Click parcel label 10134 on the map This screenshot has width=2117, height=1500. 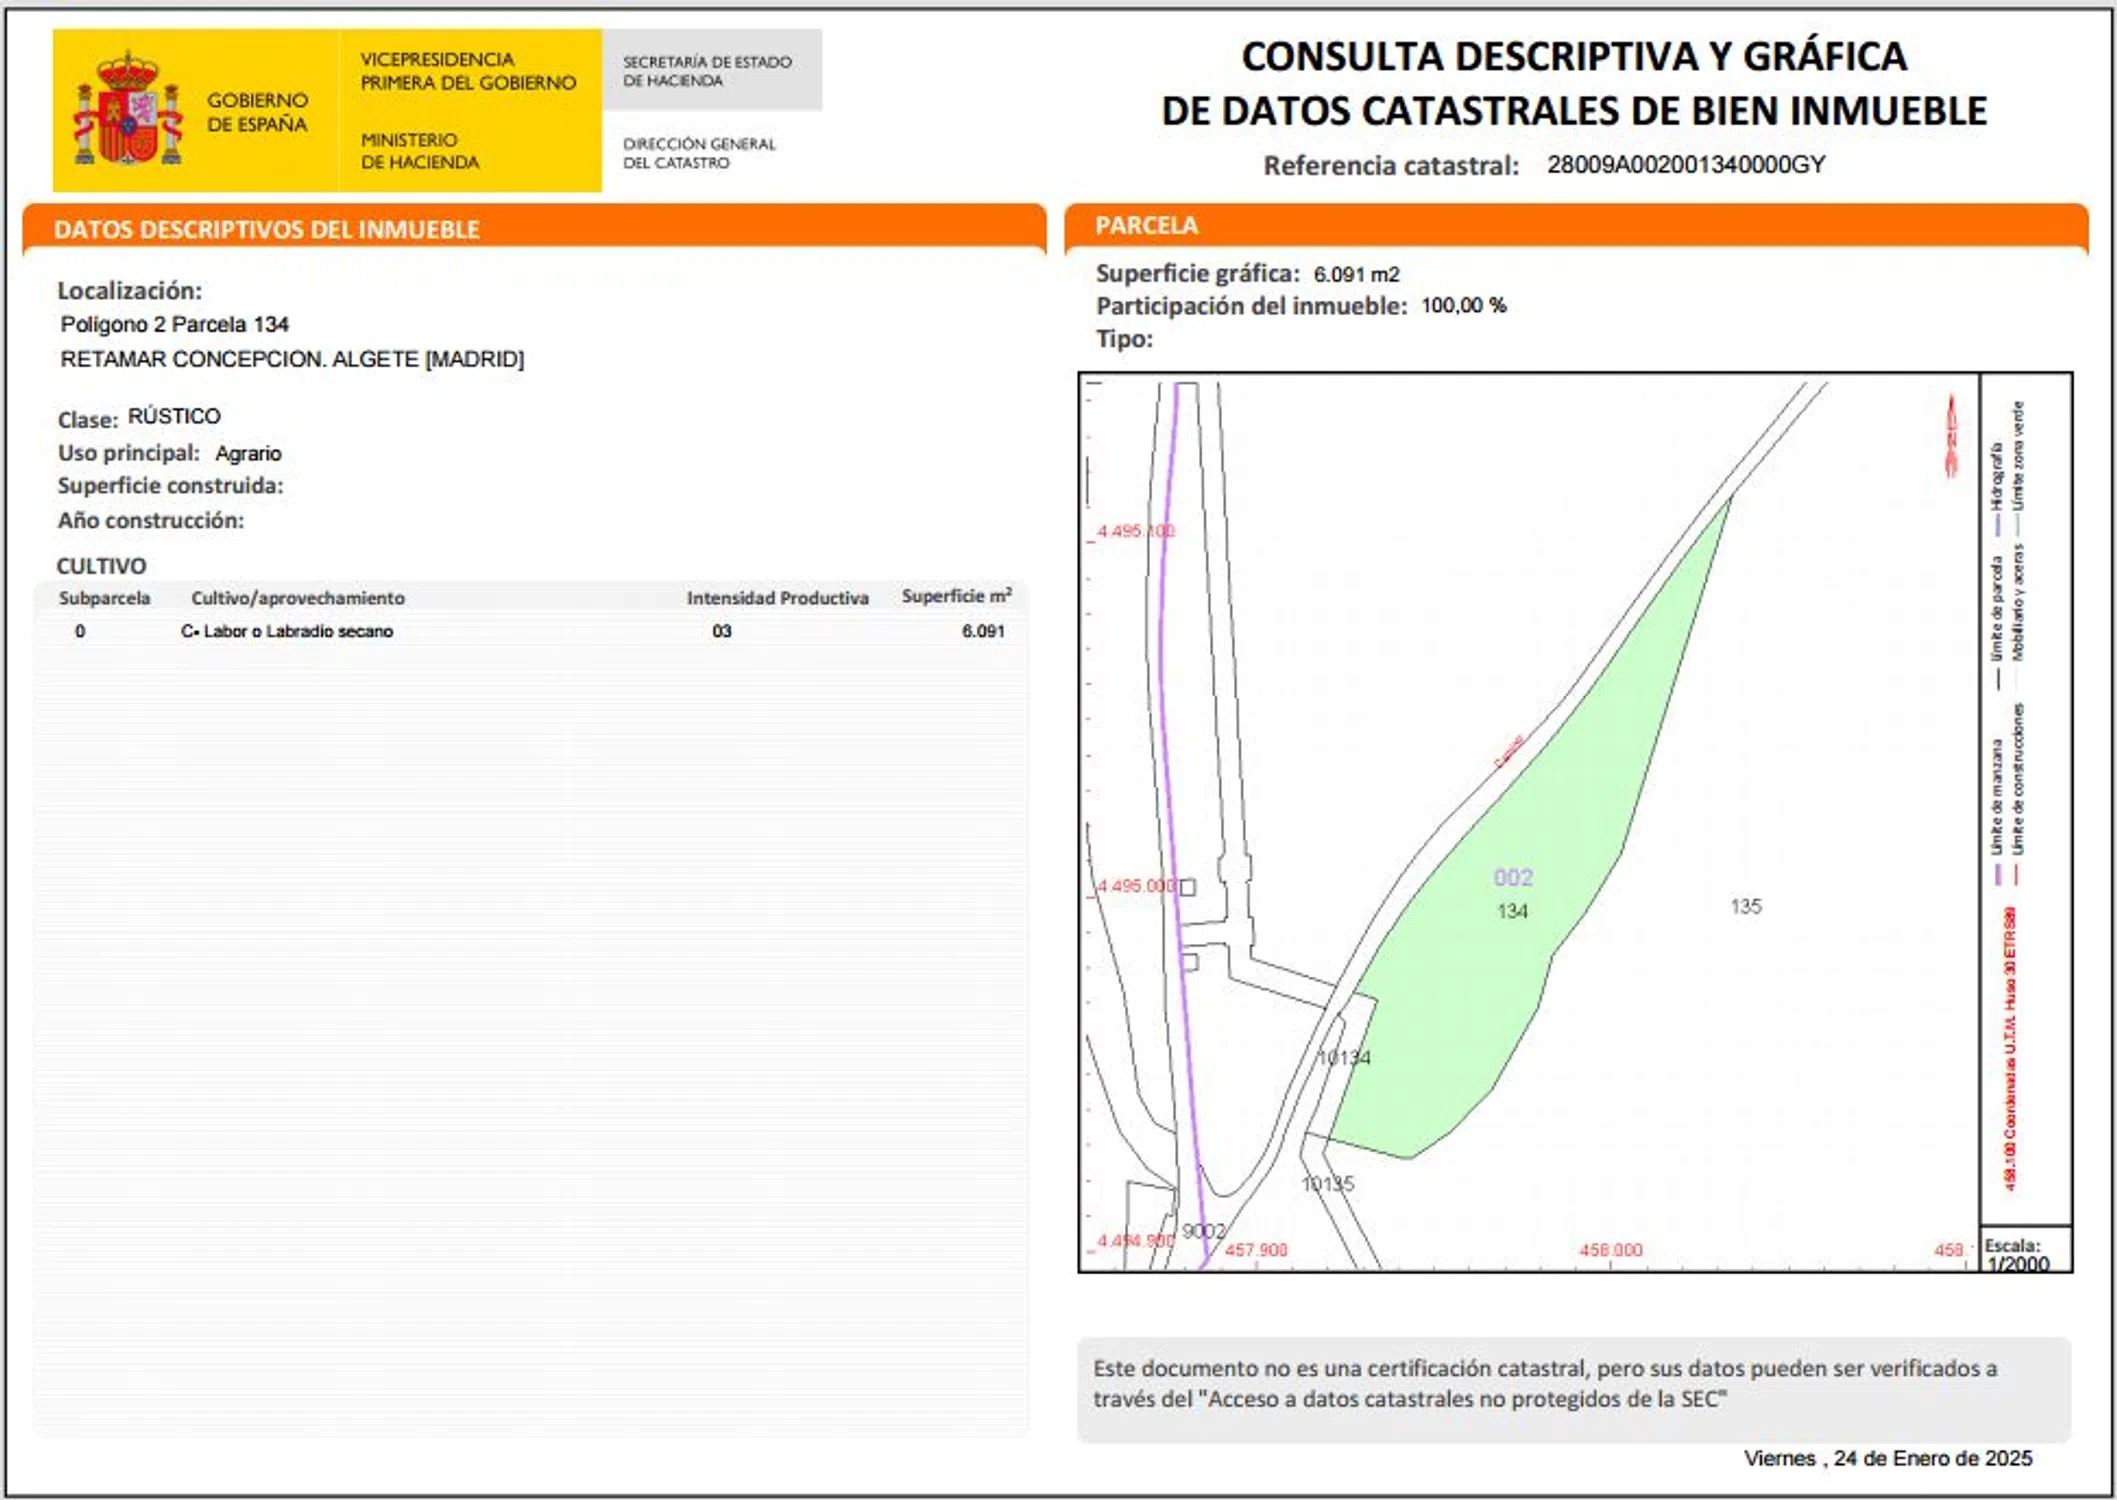pyautogui.click(x=1344, y=1057)
